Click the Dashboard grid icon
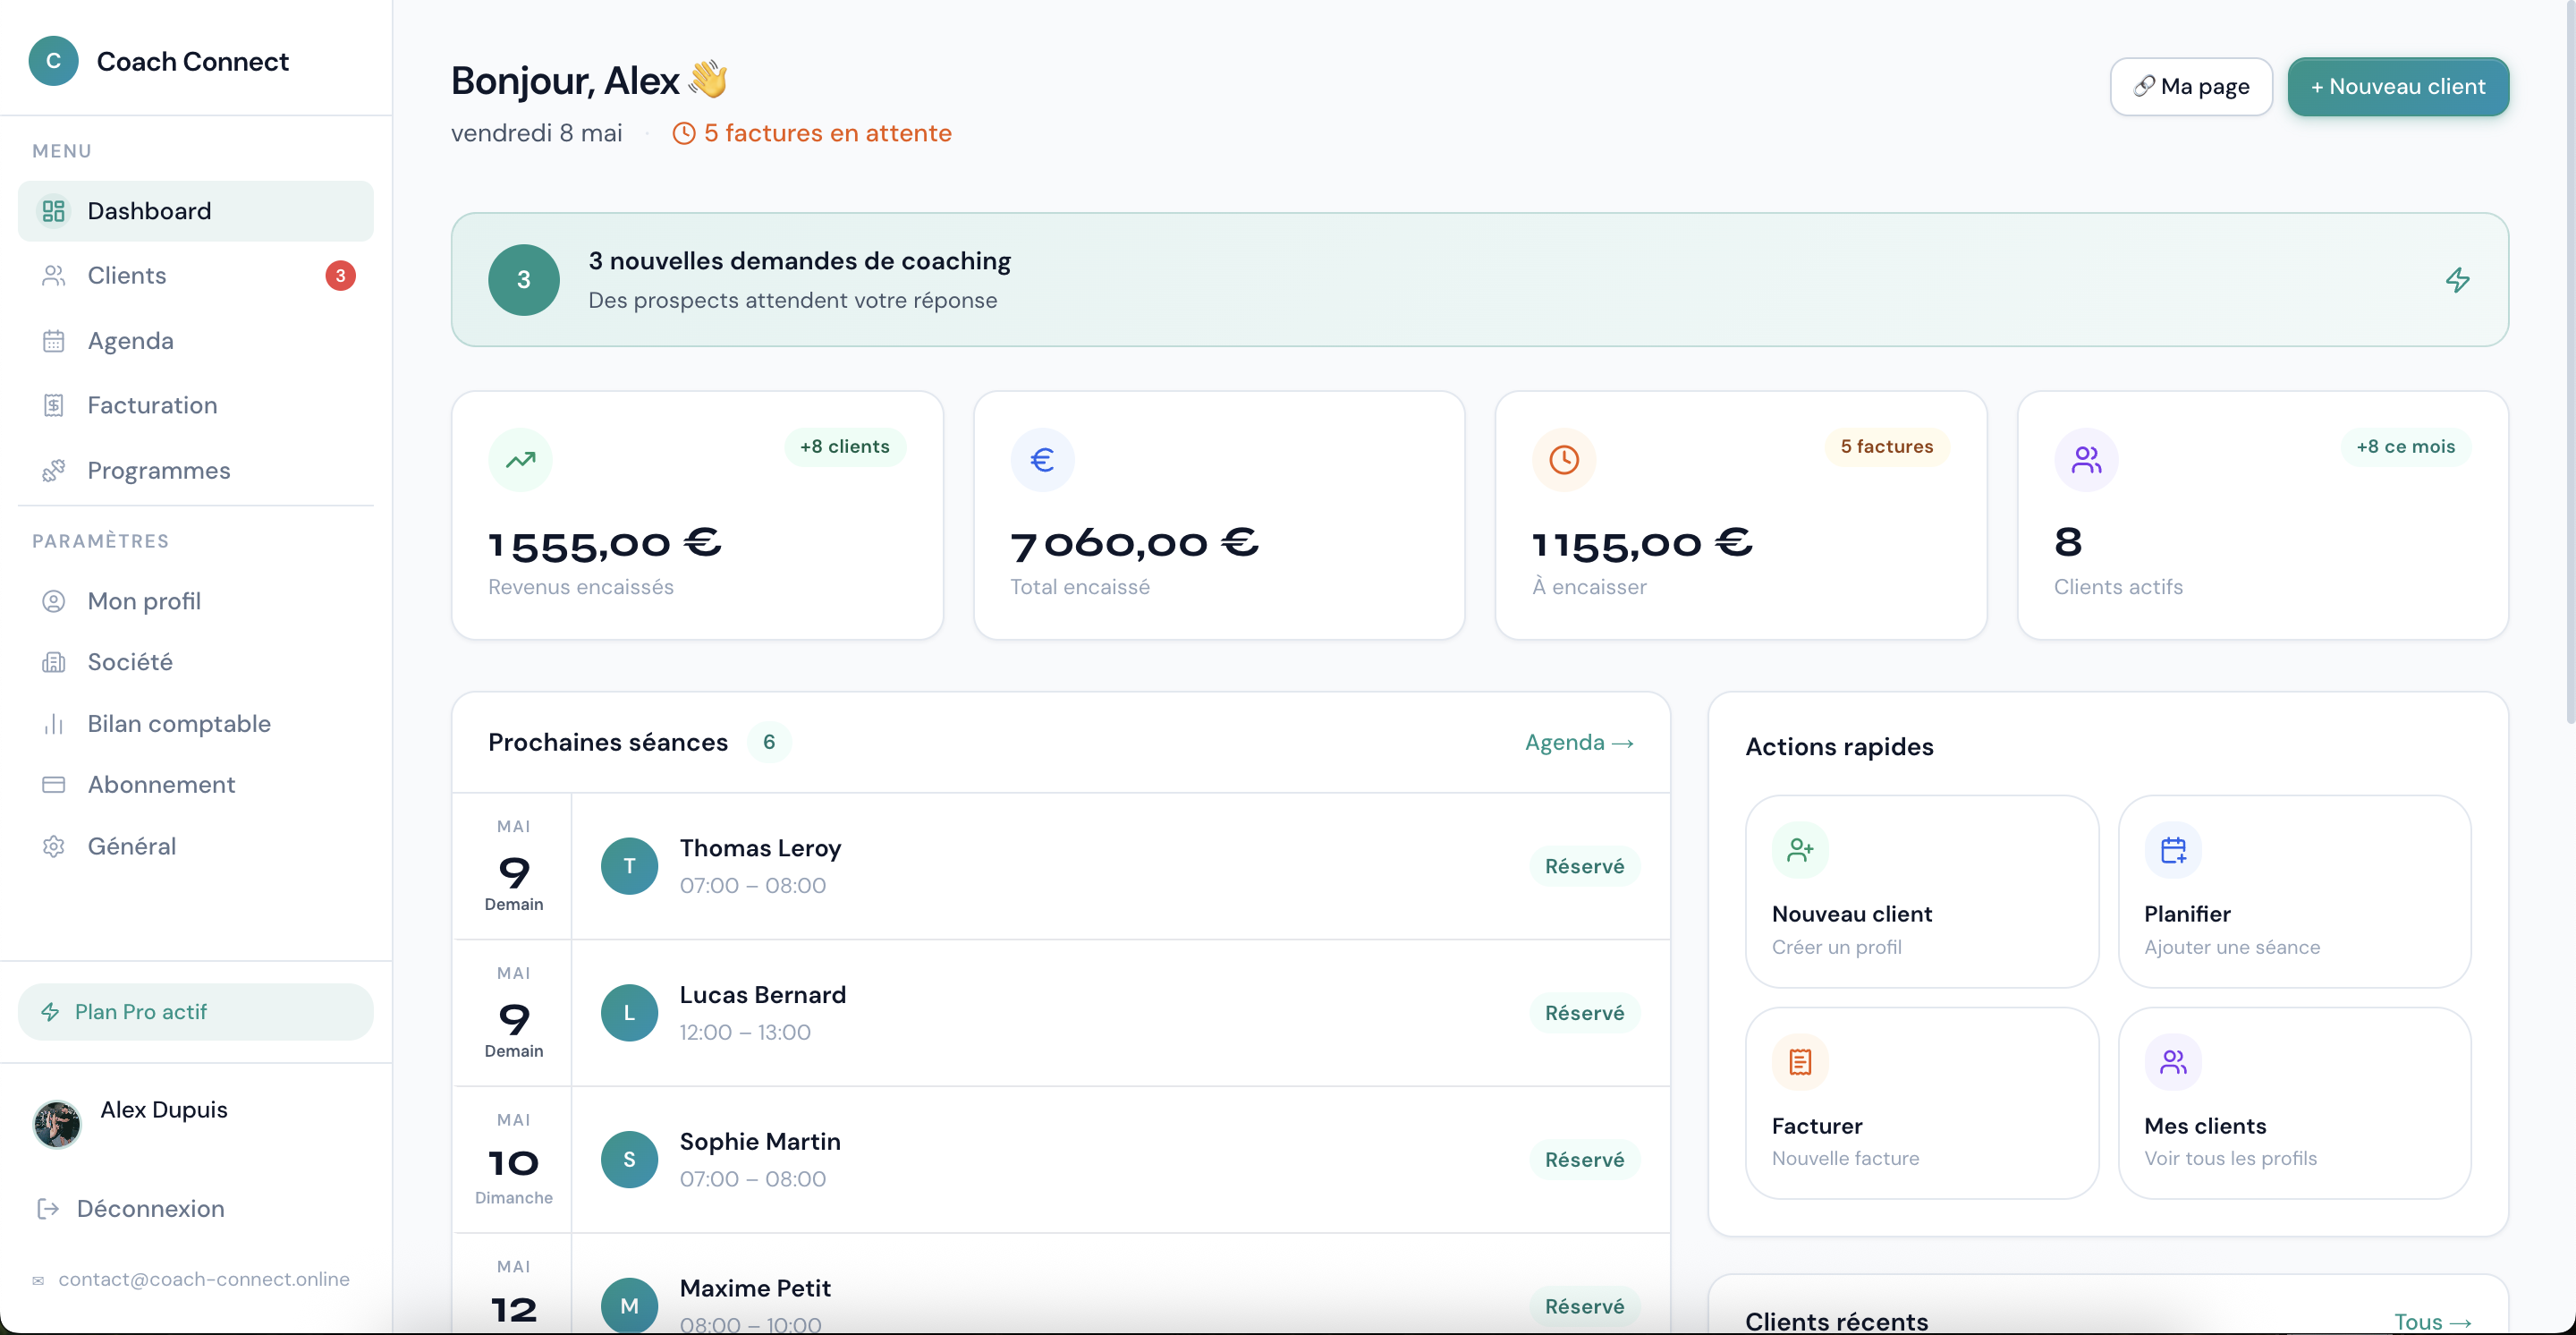 54,211
